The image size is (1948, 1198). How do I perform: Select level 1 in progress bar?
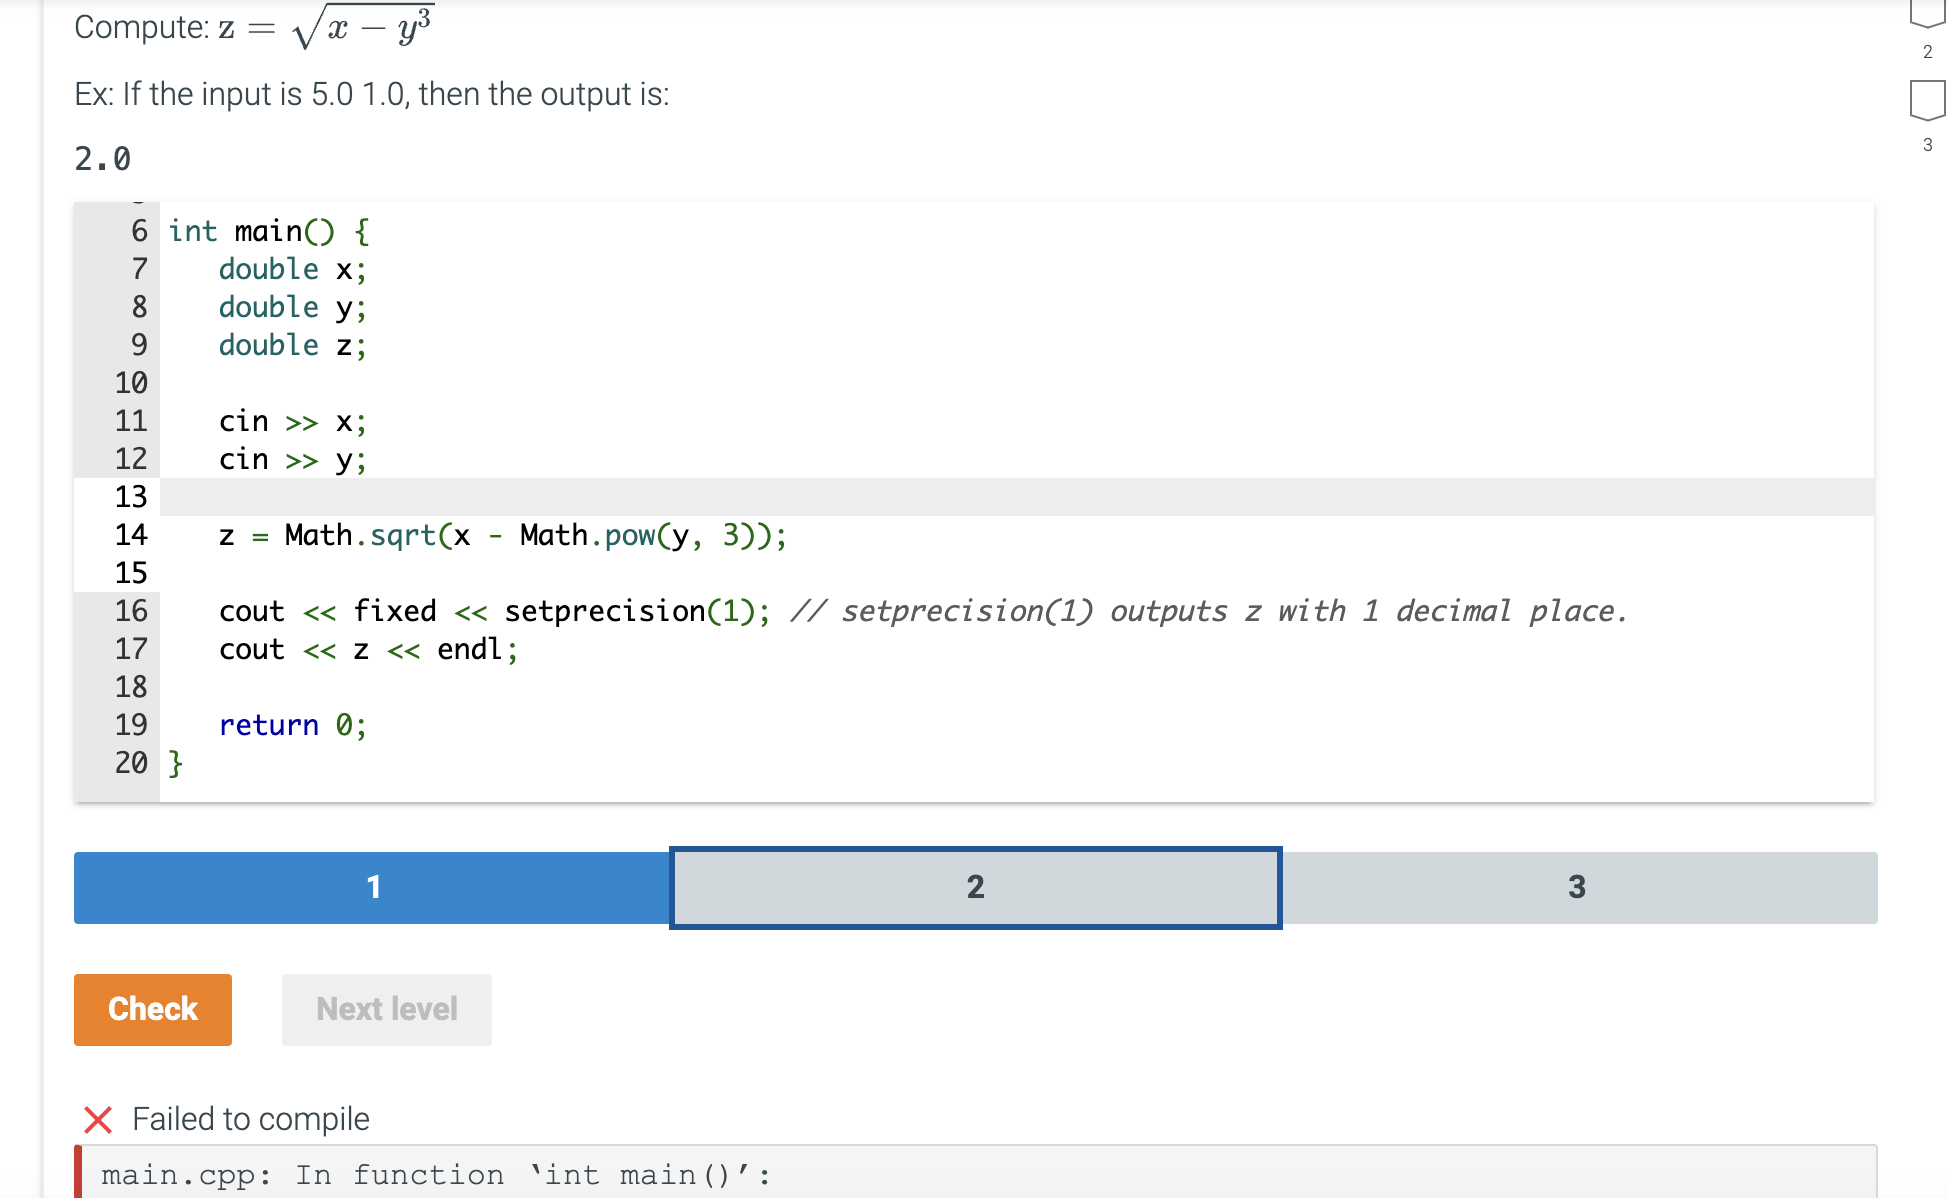coord(373,887)
